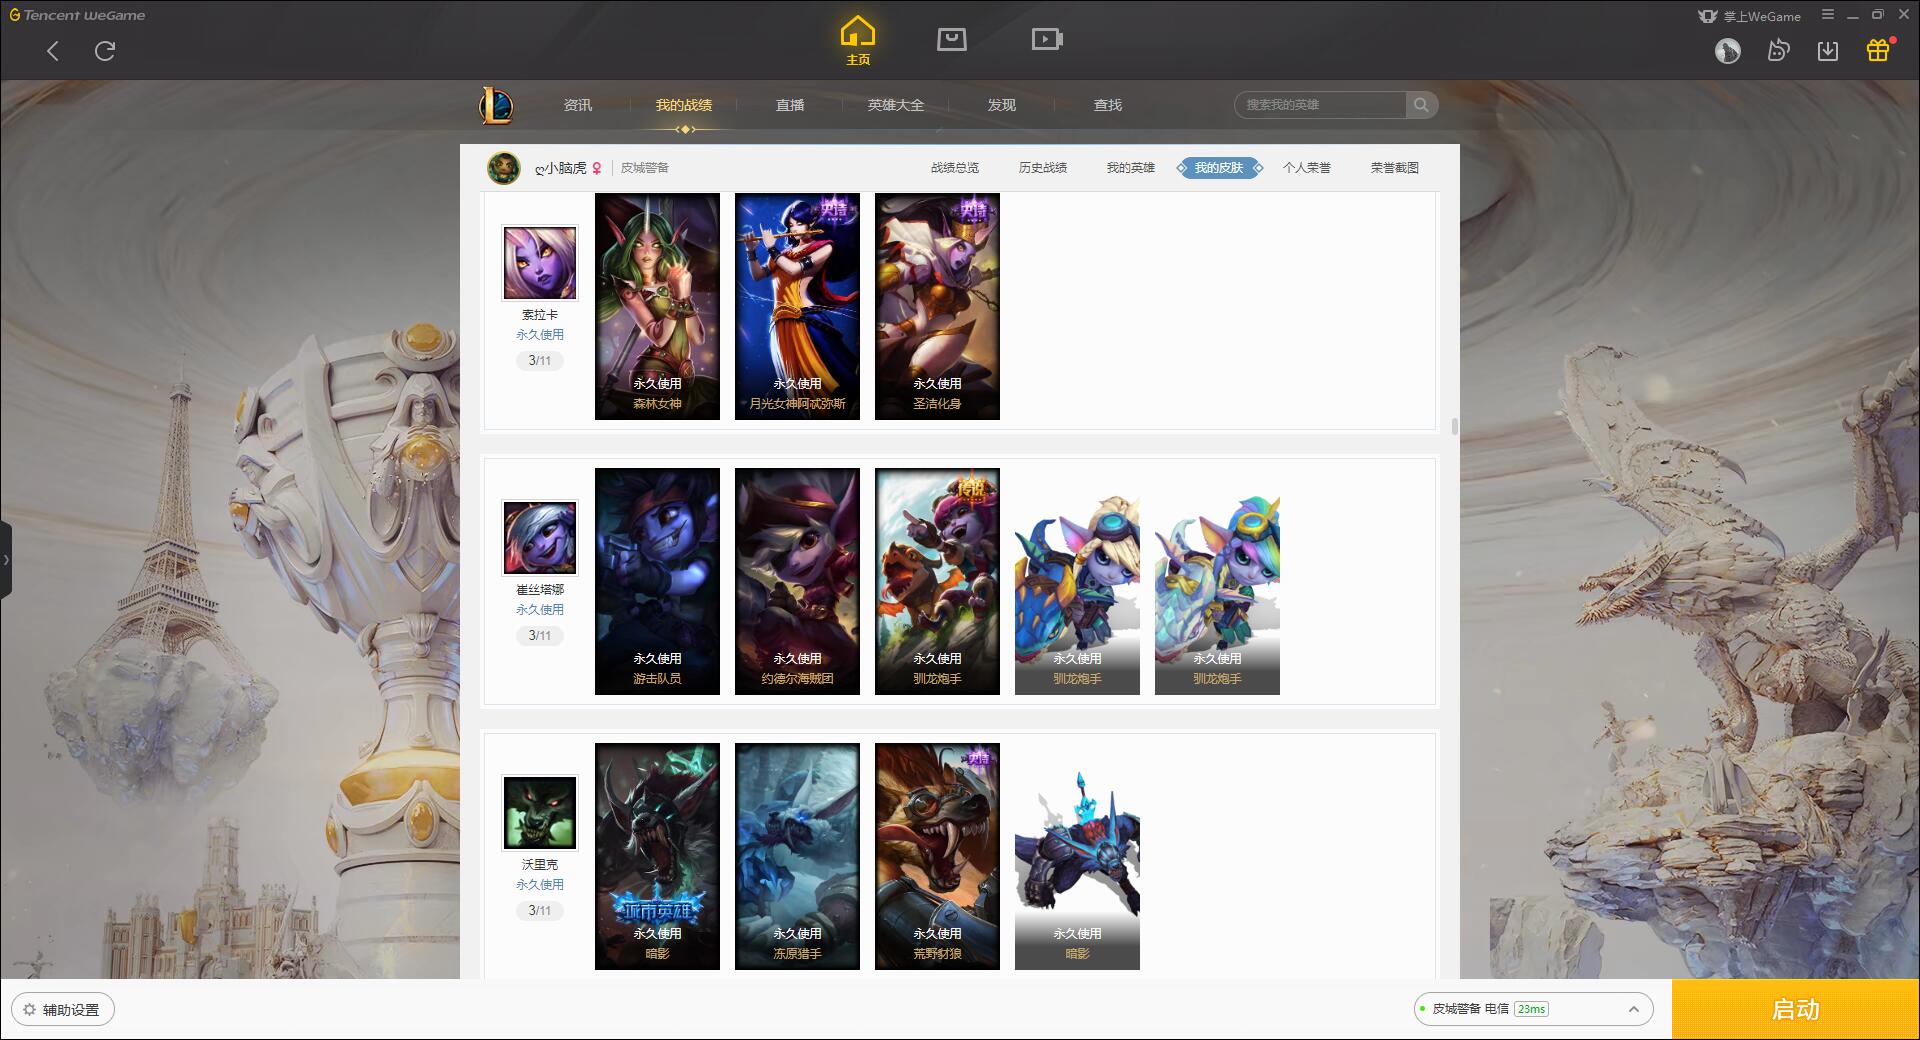
Task: Open the user avatar icon in top right
Action: tap(1728, 51)
